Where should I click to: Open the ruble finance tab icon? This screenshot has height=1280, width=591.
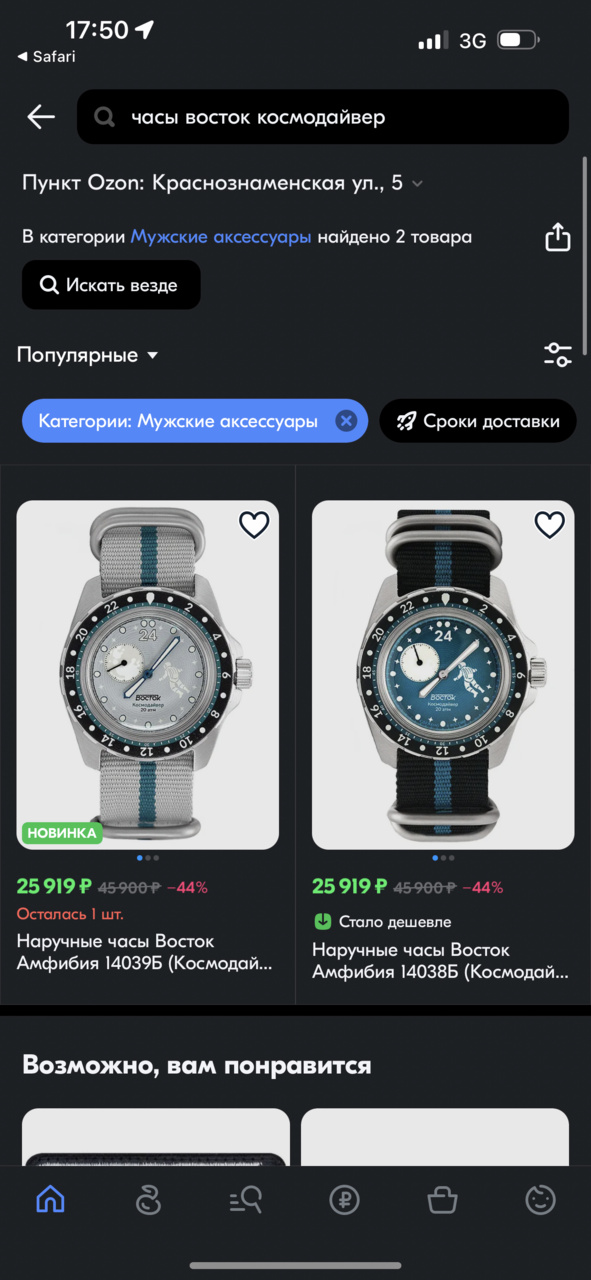tap(344, 1199)
